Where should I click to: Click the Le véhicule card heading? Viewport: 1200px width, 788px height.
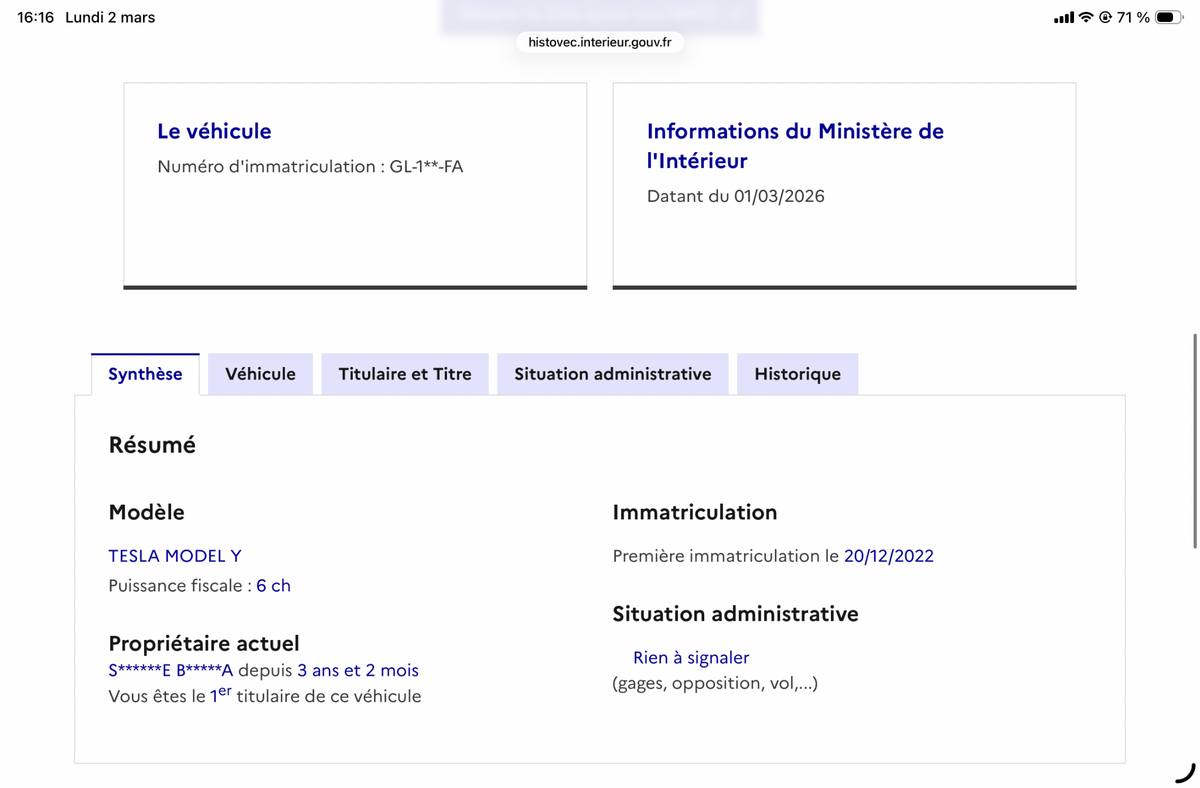(214, 131)
